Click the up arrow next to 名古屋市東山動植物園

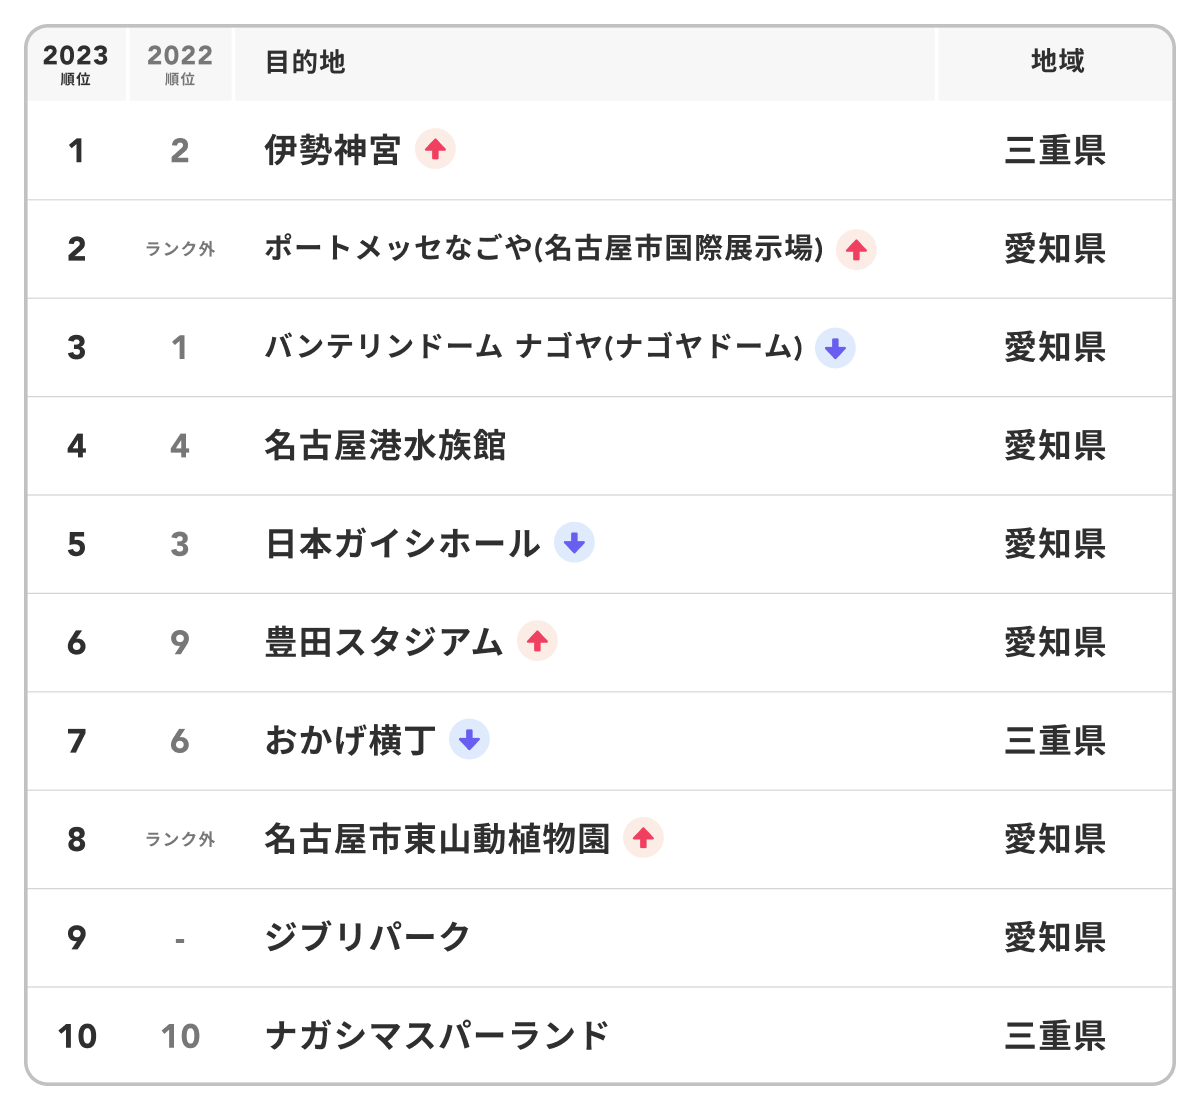tap(643, 838)
